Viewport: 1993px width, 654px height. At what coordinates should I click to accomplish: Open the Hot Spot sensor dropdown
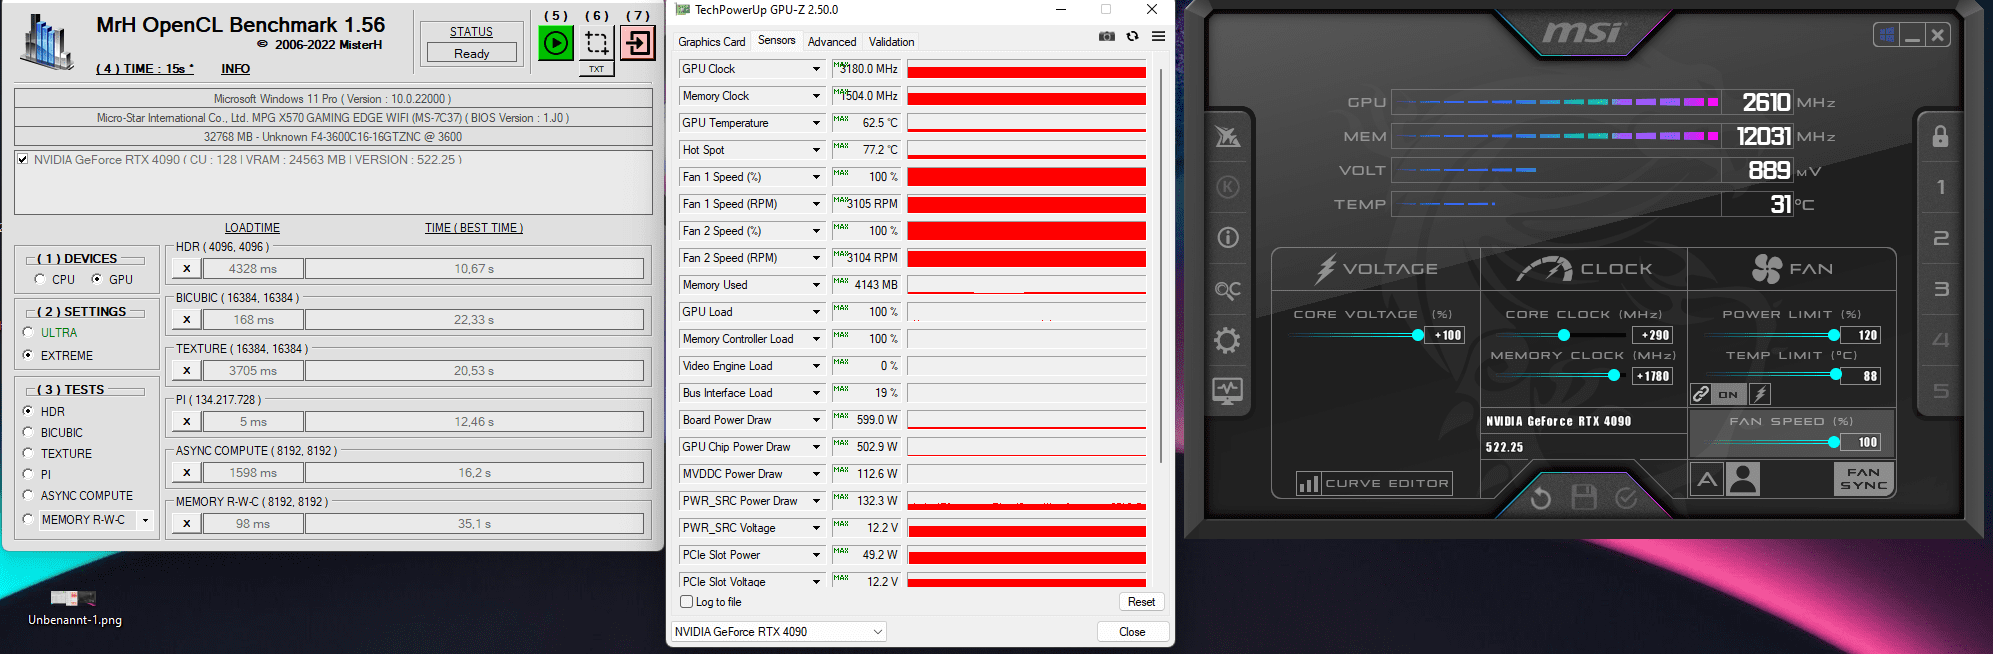816,150
